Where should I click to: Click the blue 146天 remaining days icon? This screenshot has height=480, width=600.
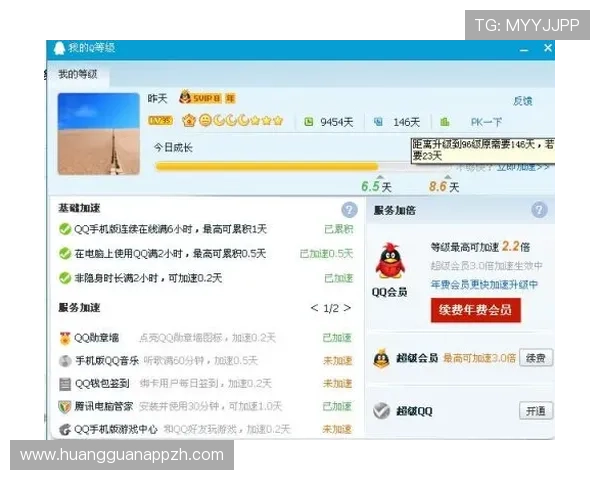[x=378, y=122]
